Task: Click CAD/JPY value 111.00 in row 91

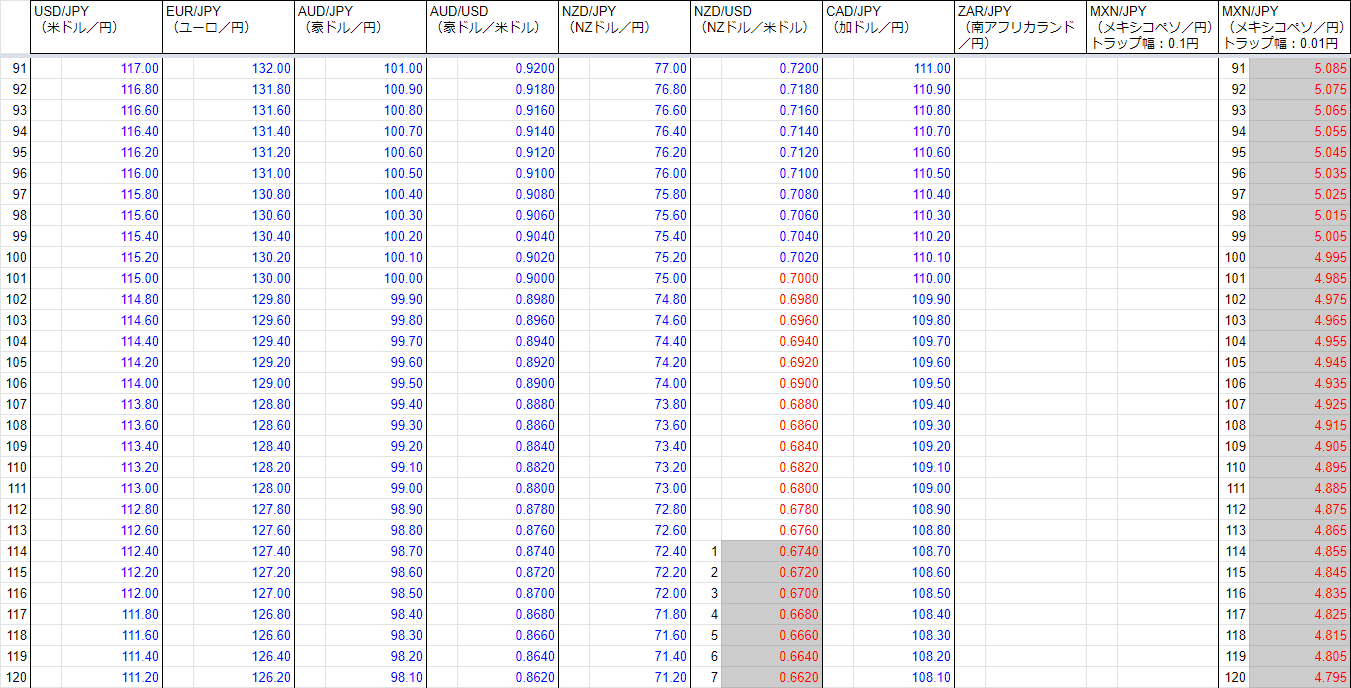Action: pyautogui.click(x=902, y=68)
